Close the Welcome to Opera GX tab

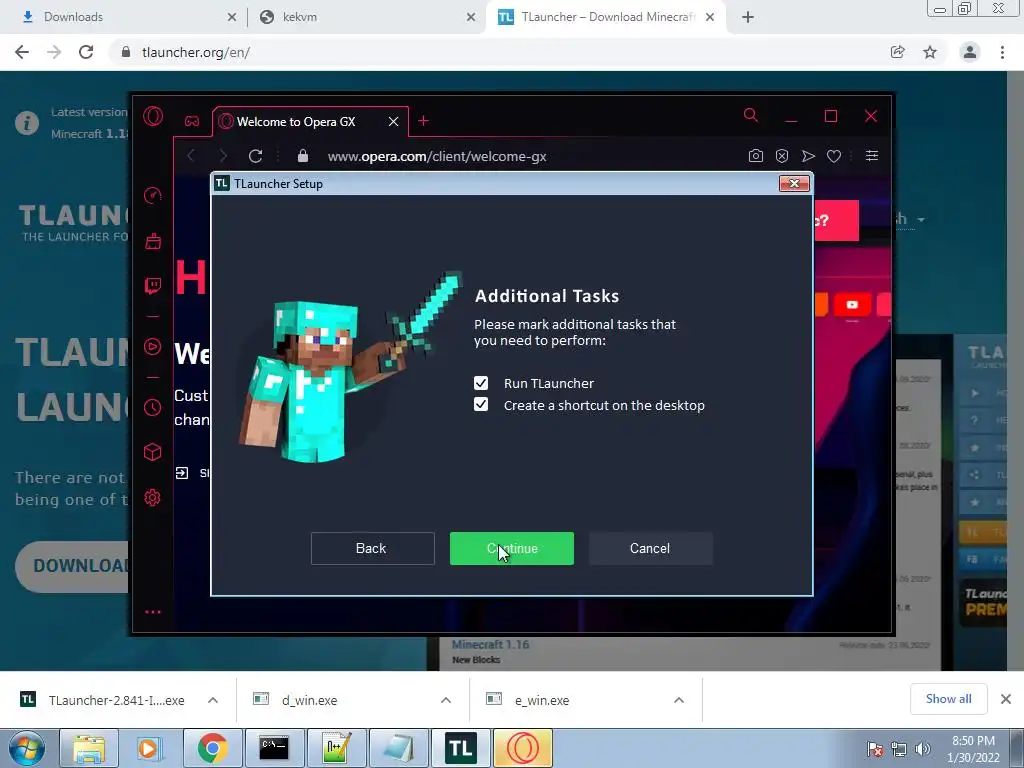[393, 121]
